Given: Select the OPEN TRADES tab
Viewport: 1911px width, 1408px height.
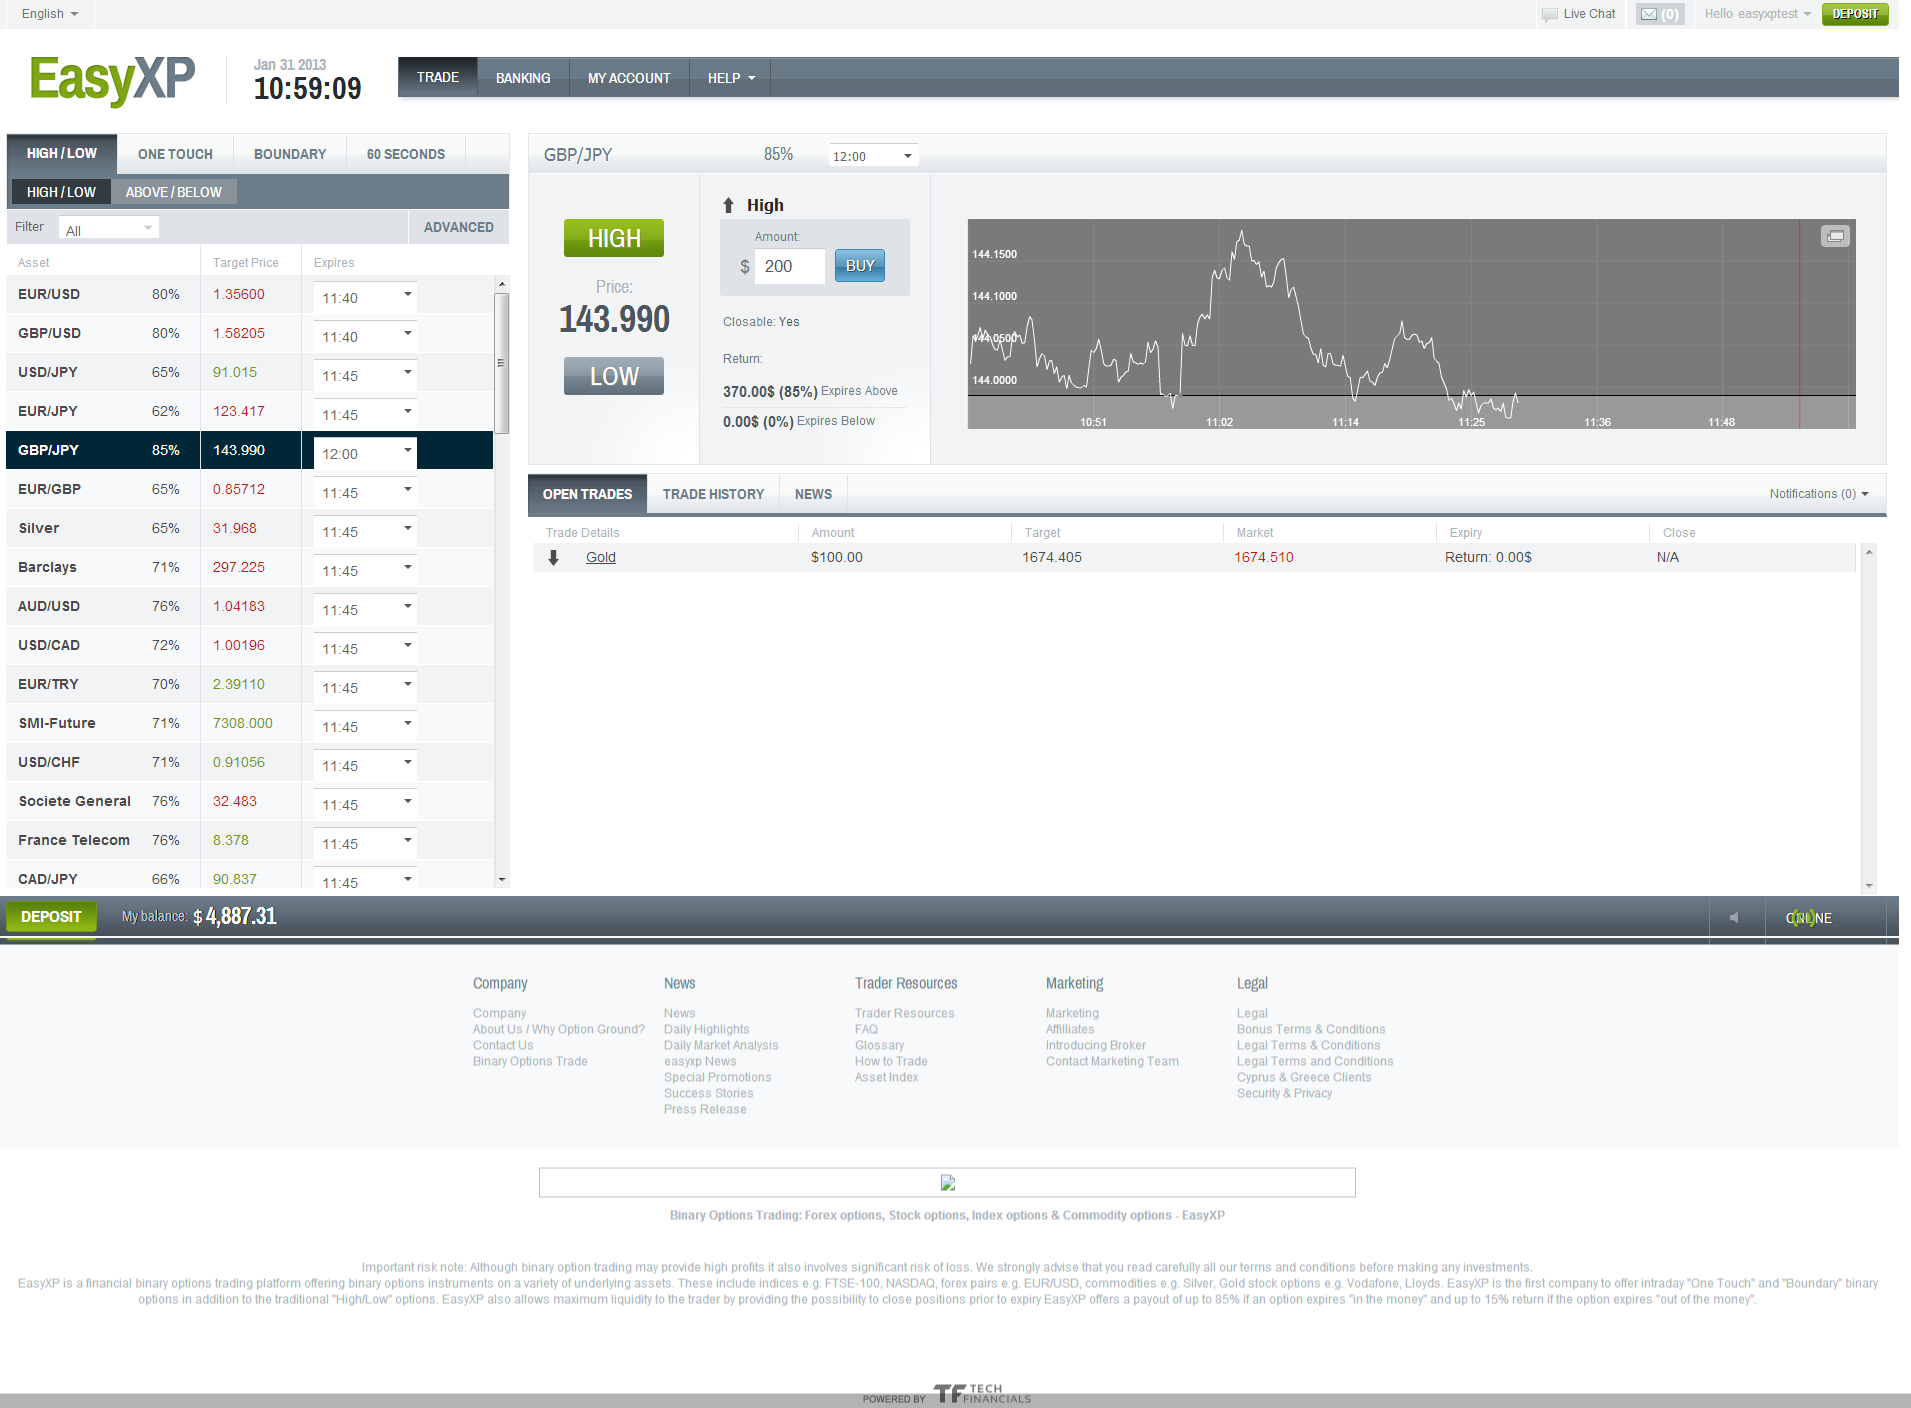Looking at the screenshot, I should point(587,494).
